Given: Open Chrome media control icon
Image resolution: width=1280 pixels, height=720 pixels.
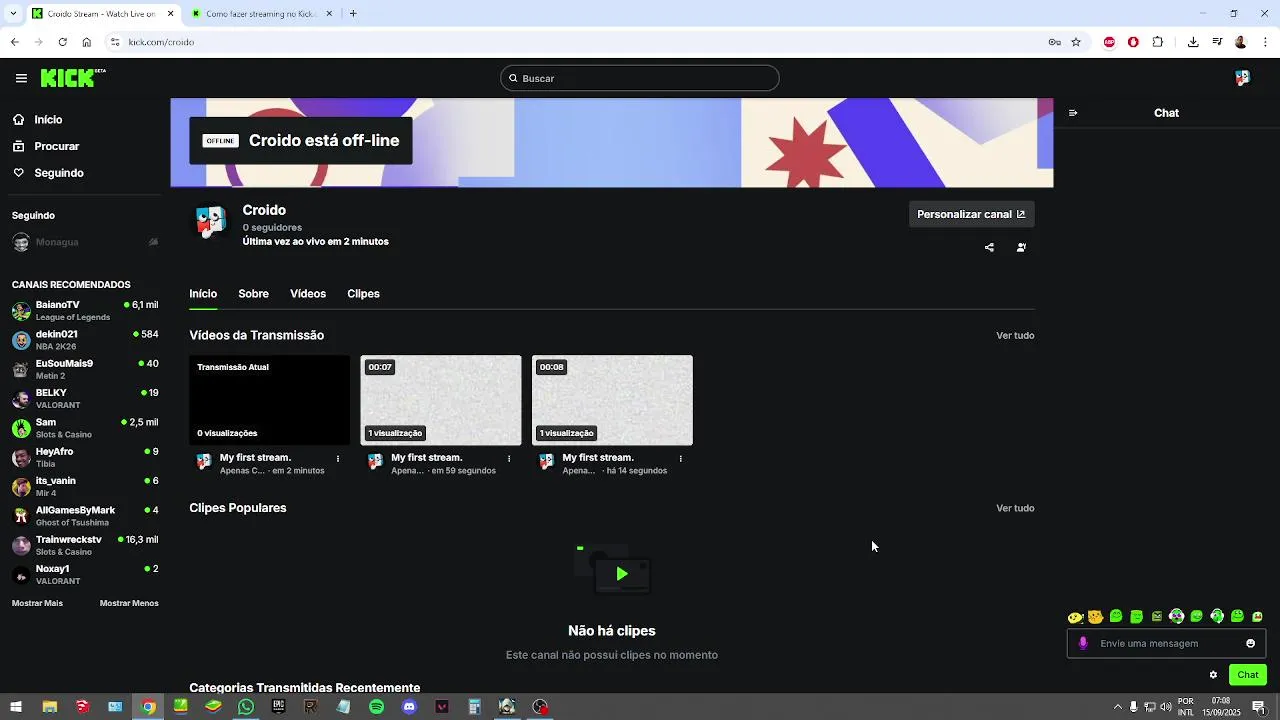Looking at the screenshot, I should [1217, 42].
